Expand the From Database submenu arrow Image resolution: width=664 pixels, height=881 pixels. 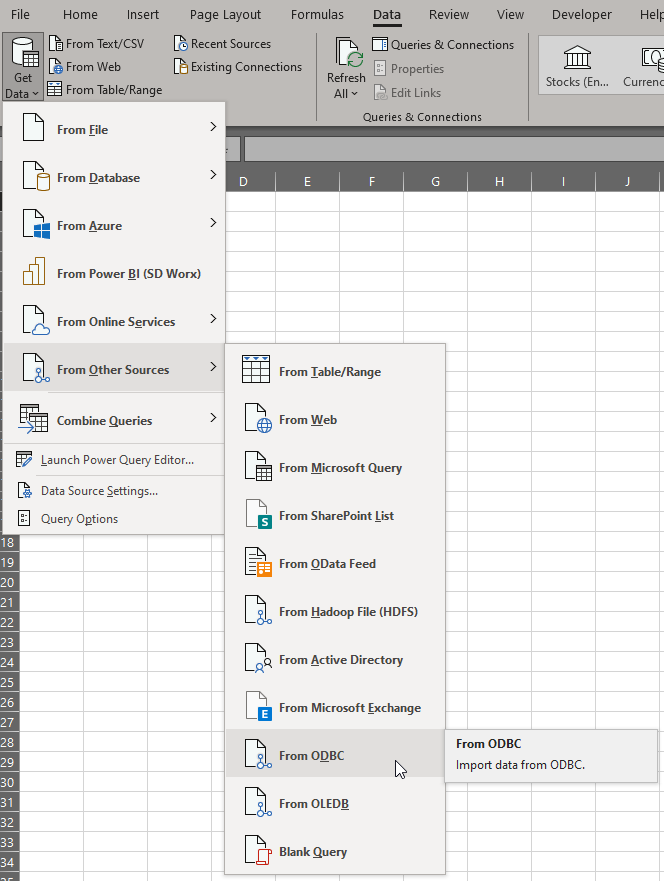(x=213, y=175)
